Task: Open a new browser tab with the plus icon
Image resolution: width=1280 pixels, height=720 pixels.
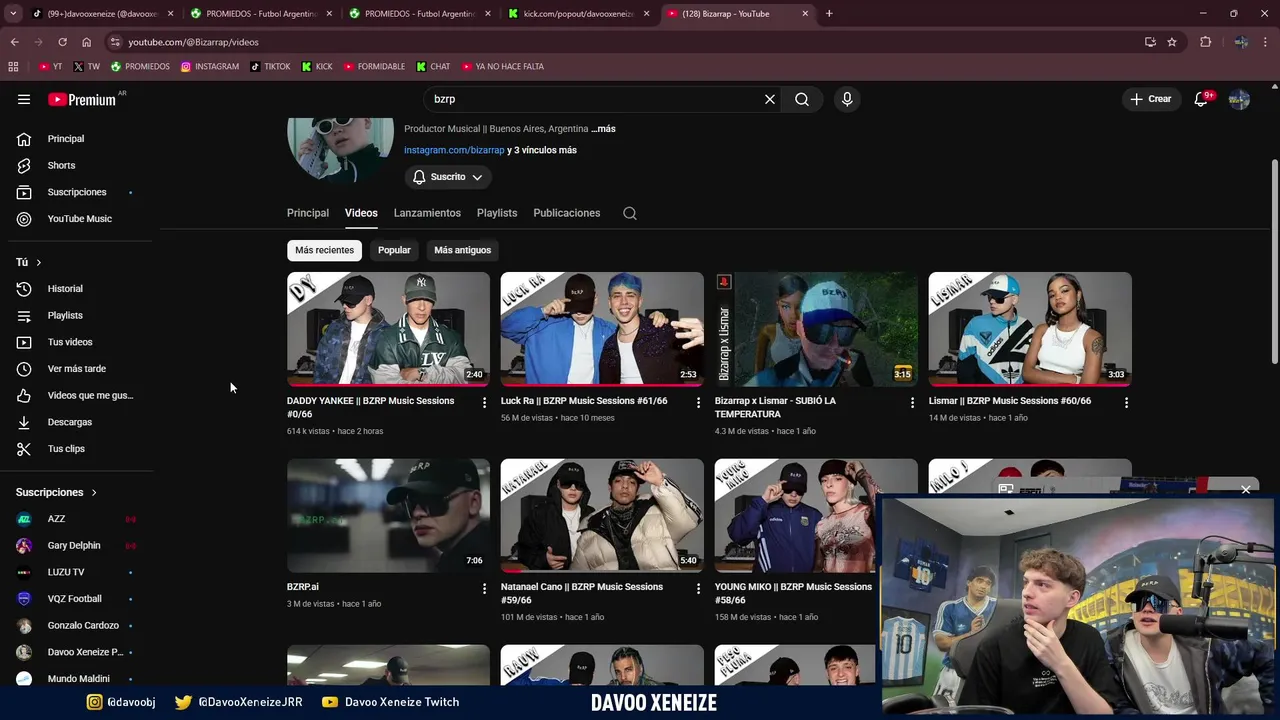Action: pos(829,13)
